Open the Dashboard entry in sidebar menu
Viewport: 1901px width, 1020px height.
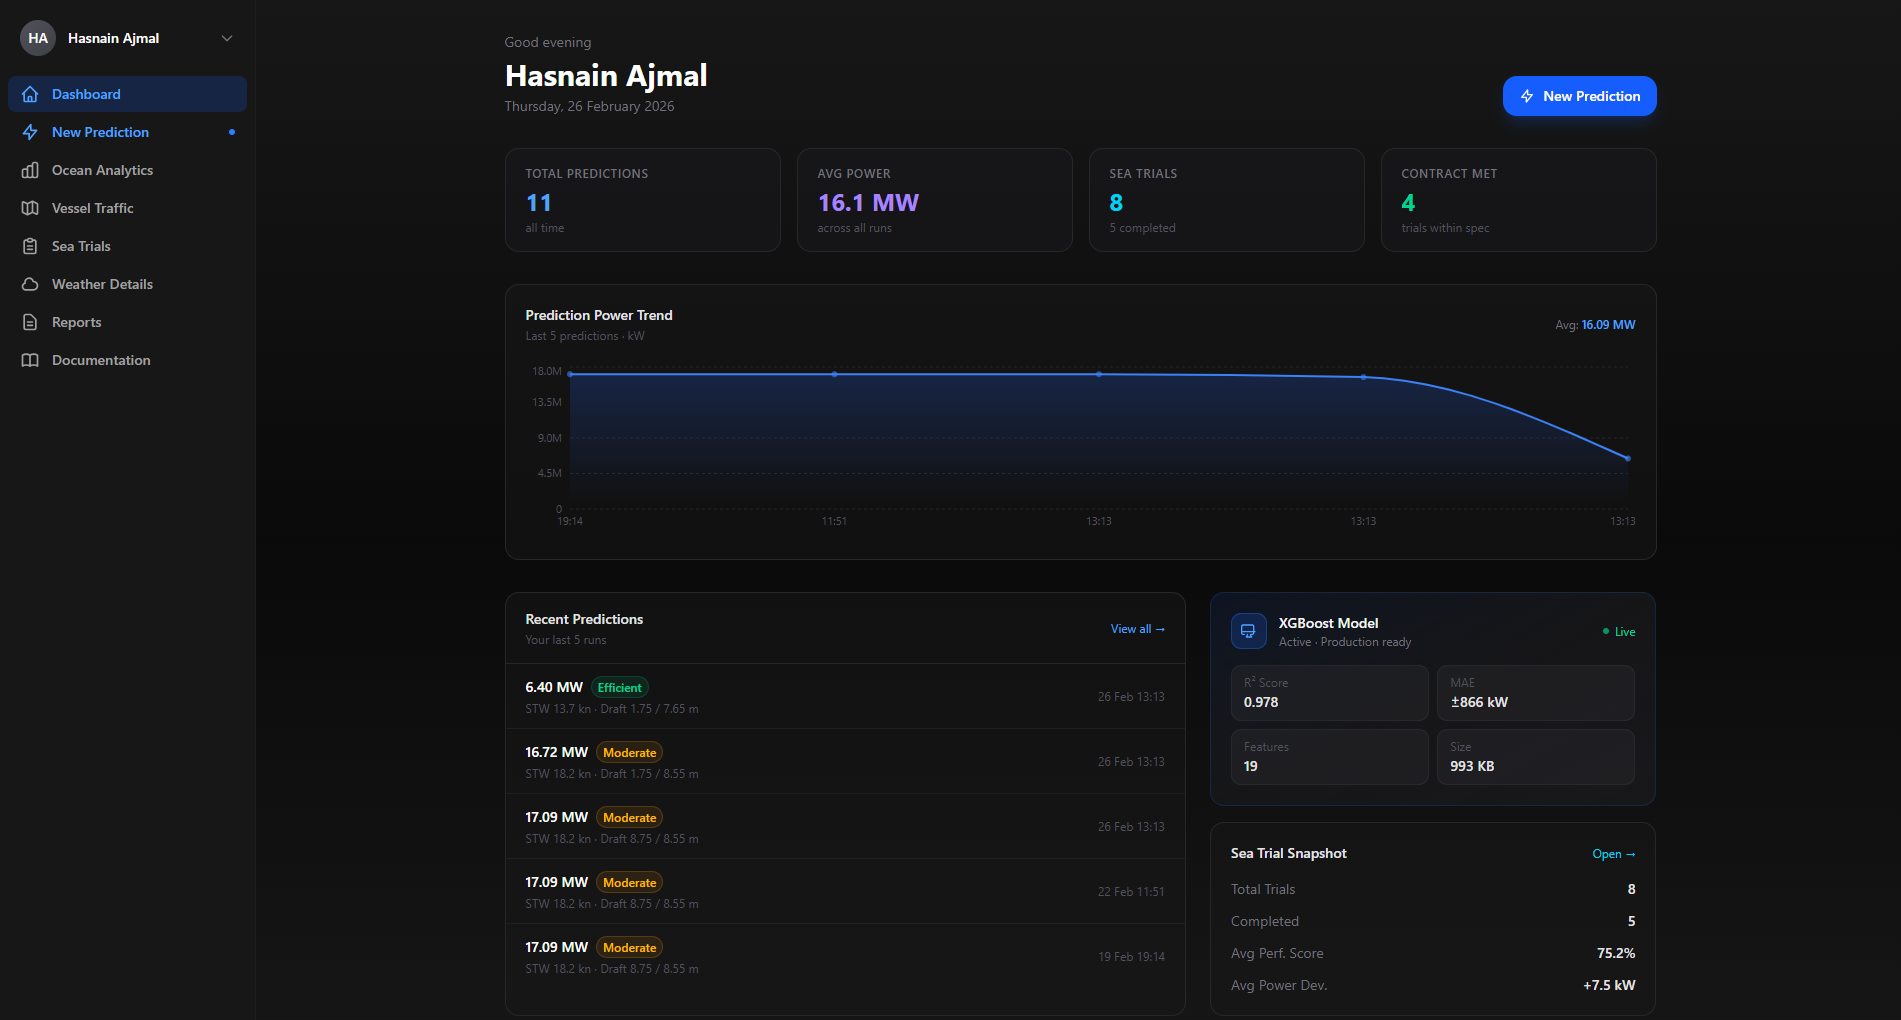click(86, 93)
